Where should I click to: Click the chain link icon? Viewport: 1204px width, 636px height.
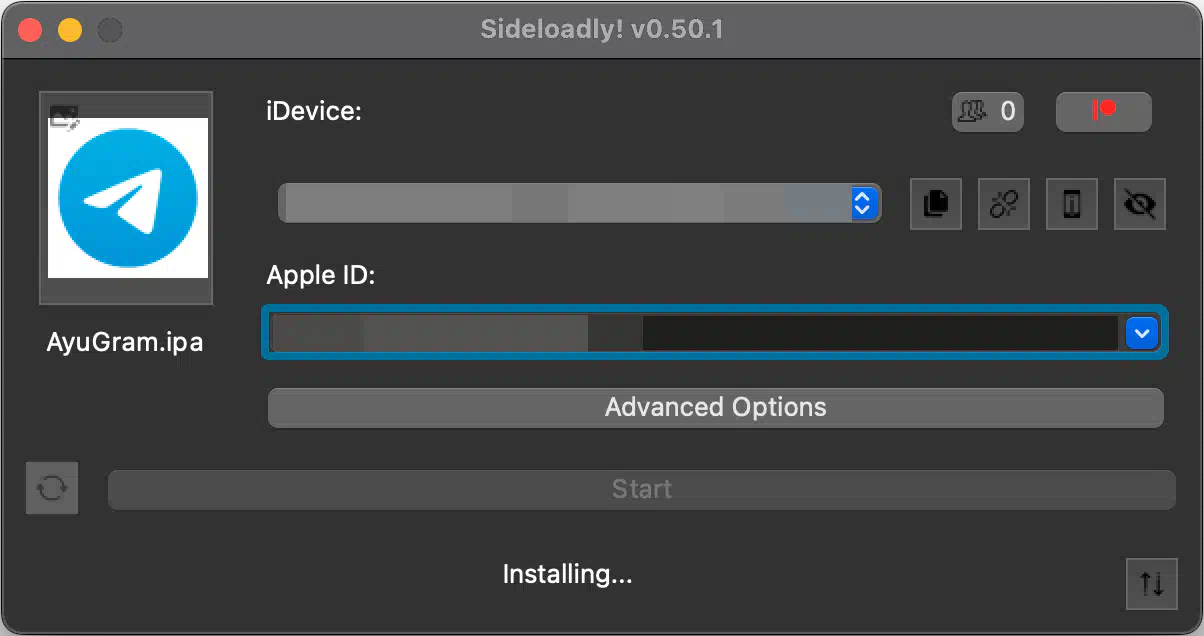tap(1003, 204)
